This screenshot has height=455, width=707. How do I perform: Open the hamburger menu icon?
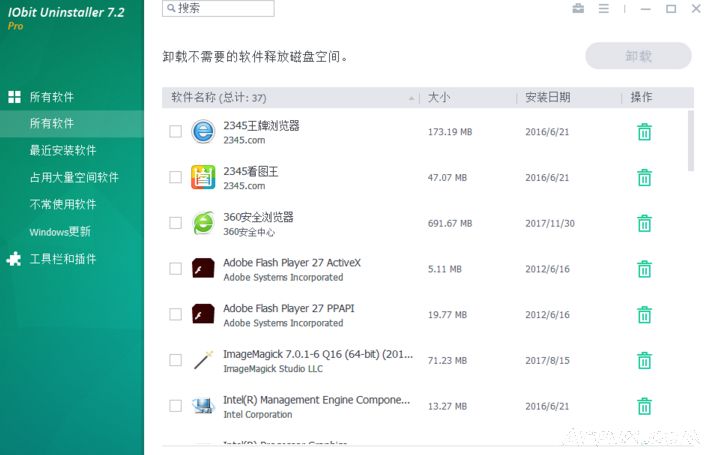point(604,9)
